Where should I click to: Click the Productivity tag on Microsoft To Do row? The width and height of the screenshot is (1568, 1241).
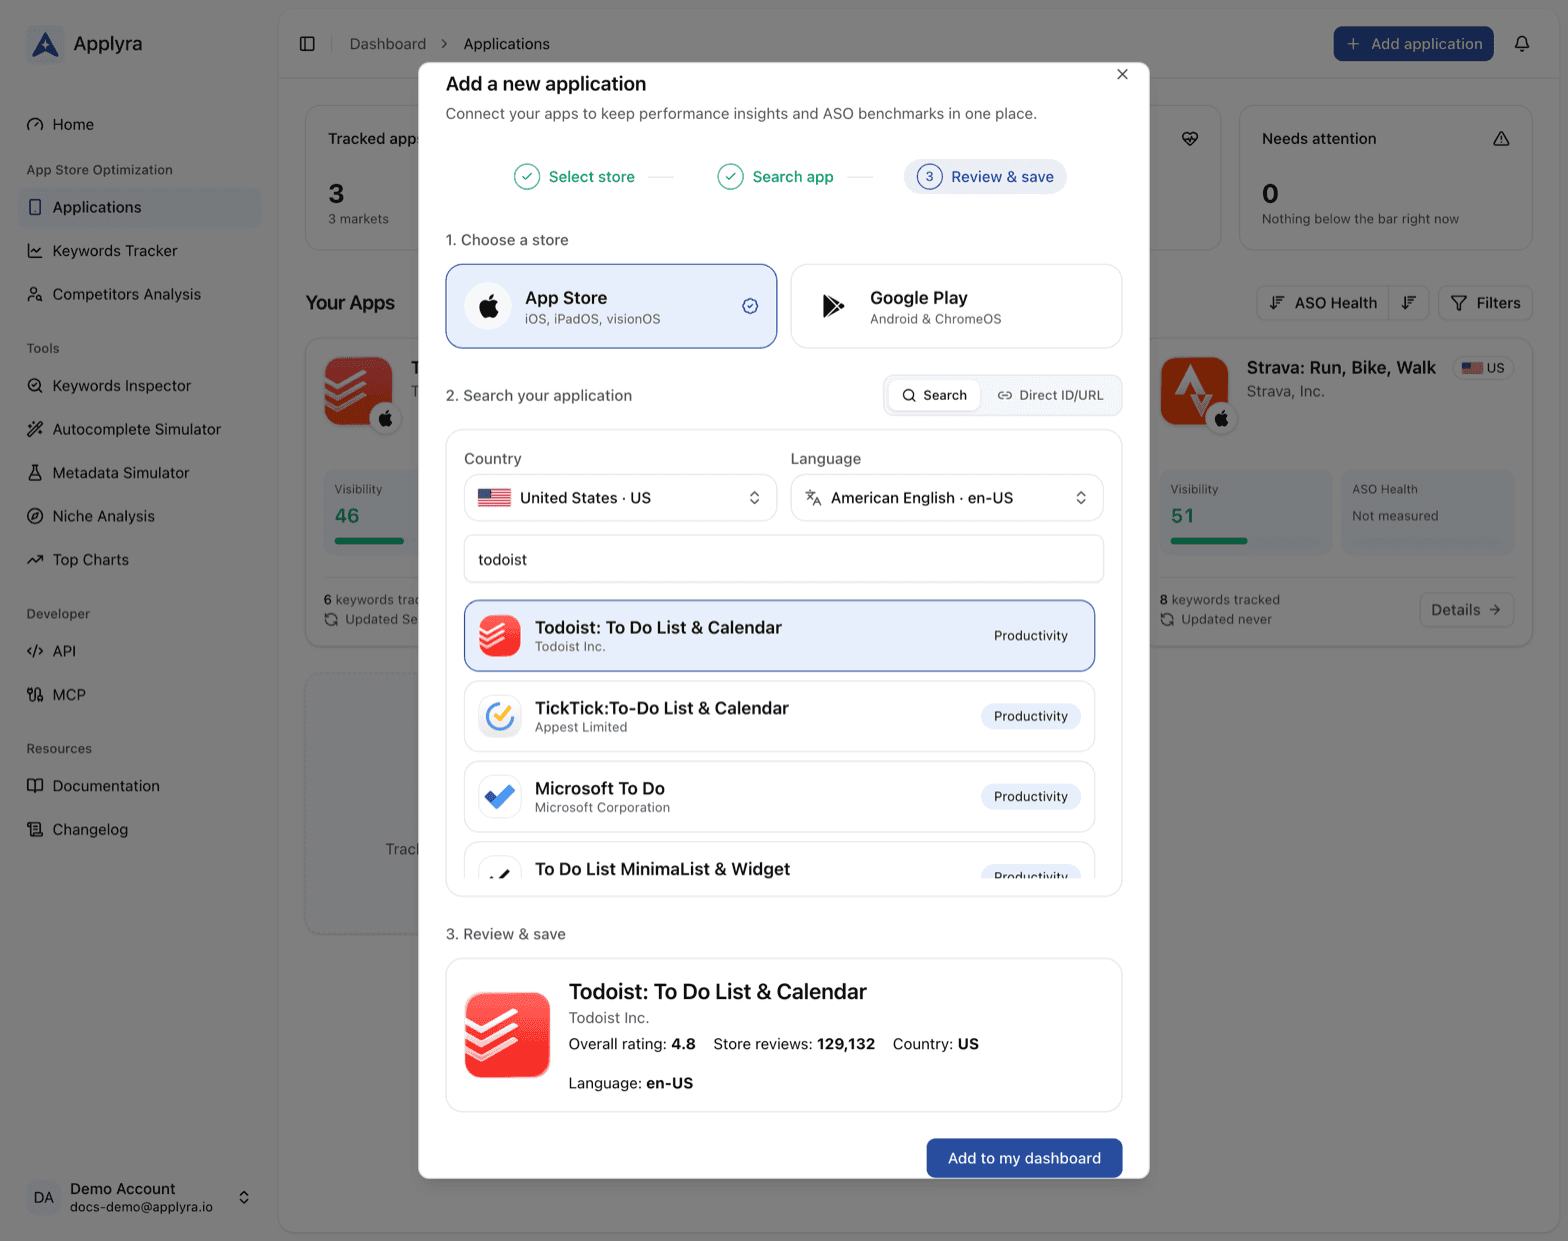pos(1031,797)
